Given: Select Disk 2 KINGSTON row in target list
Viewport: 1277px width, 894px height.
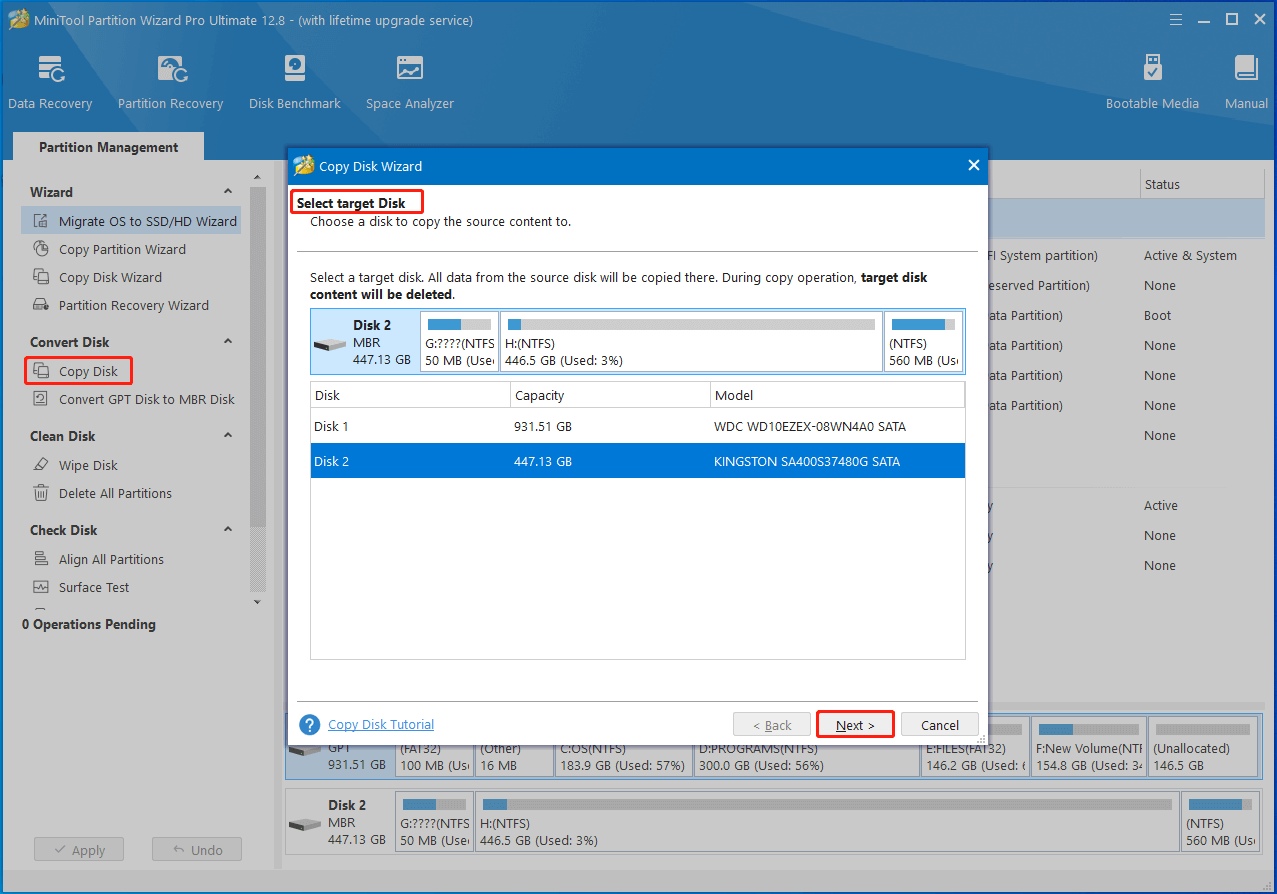Looking at the screenshot, I should tap(637, 461).
